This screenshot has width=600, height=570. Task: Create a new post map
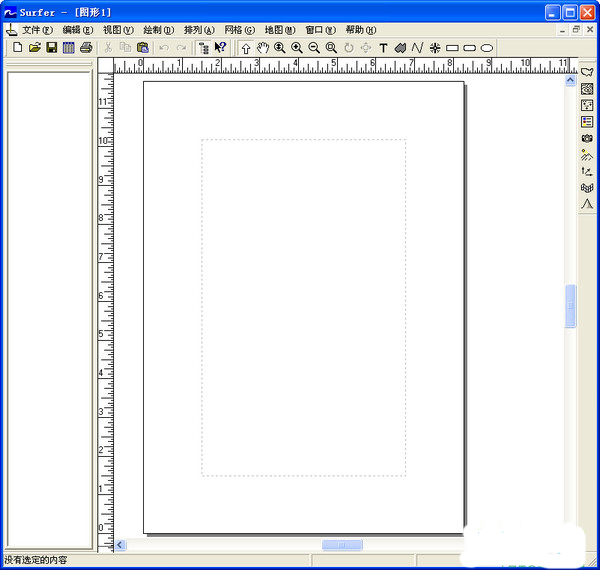pyautogui.click(x=587, y=105)
